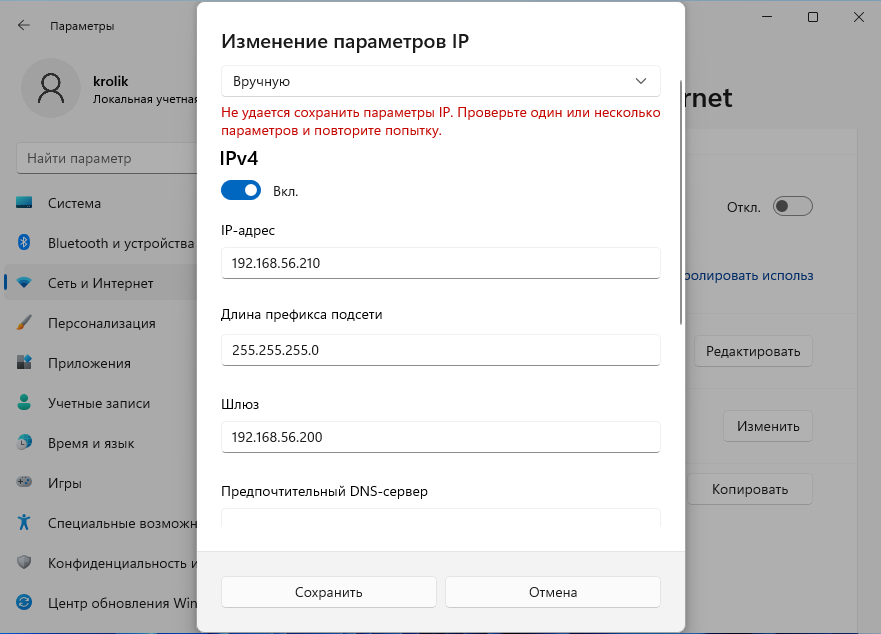Click the Система monitor icon
Screen dimensions: 881x634
tap(24, 203)
